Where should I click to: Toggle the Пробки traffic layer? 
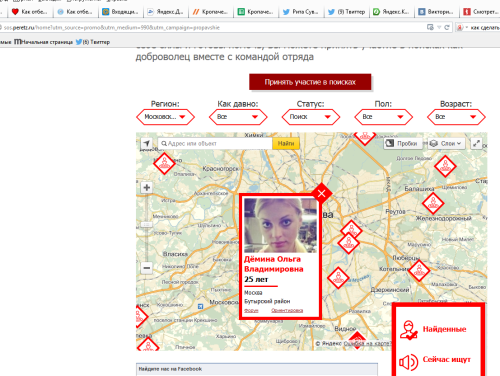(403, 143)
